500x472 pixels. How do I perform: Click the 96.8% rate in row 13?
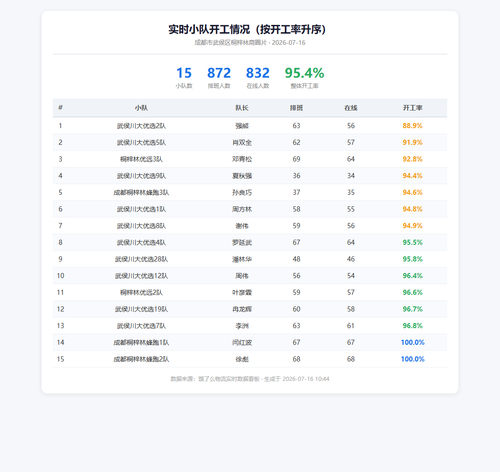[x=412, y=326]
